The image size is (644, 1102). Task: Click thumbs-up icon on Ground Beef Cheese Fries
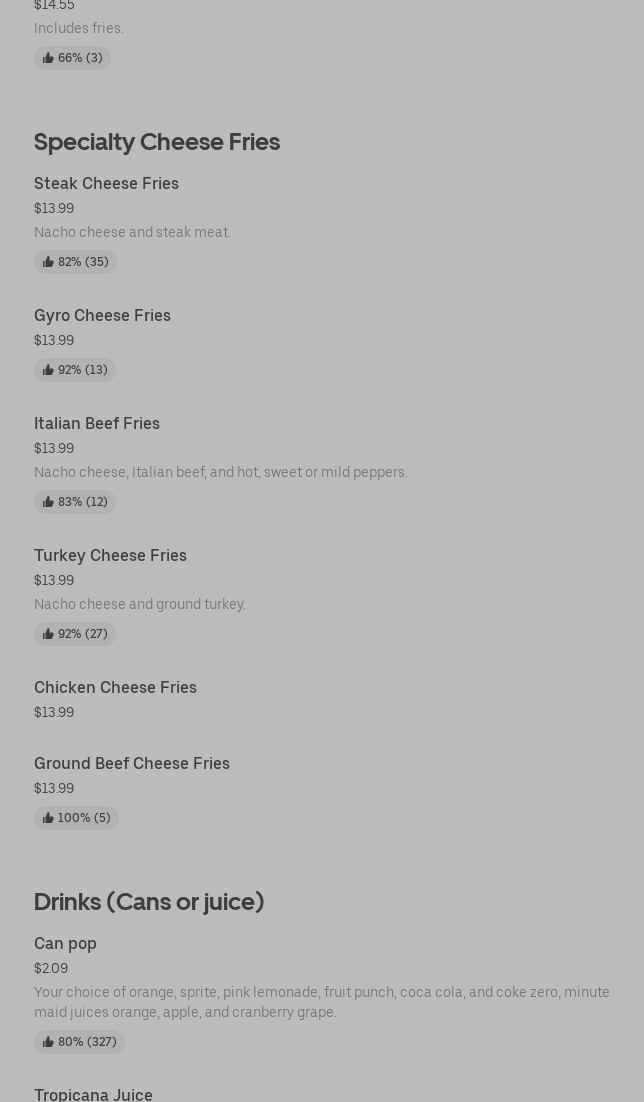pos(48,818)
